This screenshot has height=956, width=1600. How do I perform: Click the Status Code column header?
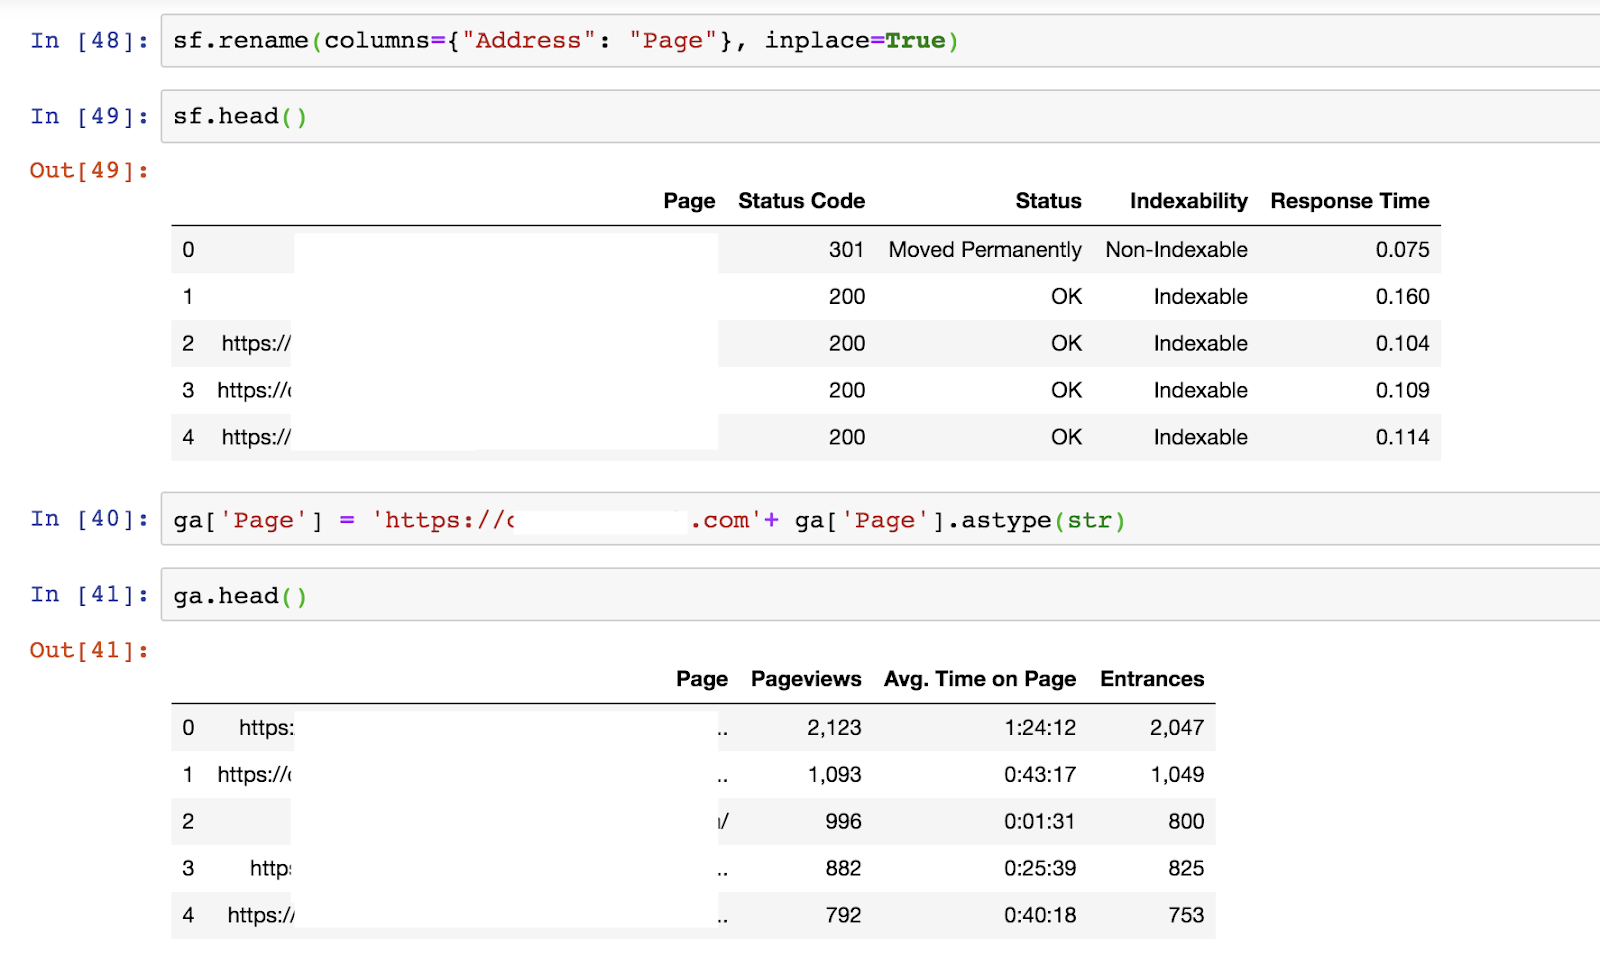pyautogui.click(x=801, y=201)
